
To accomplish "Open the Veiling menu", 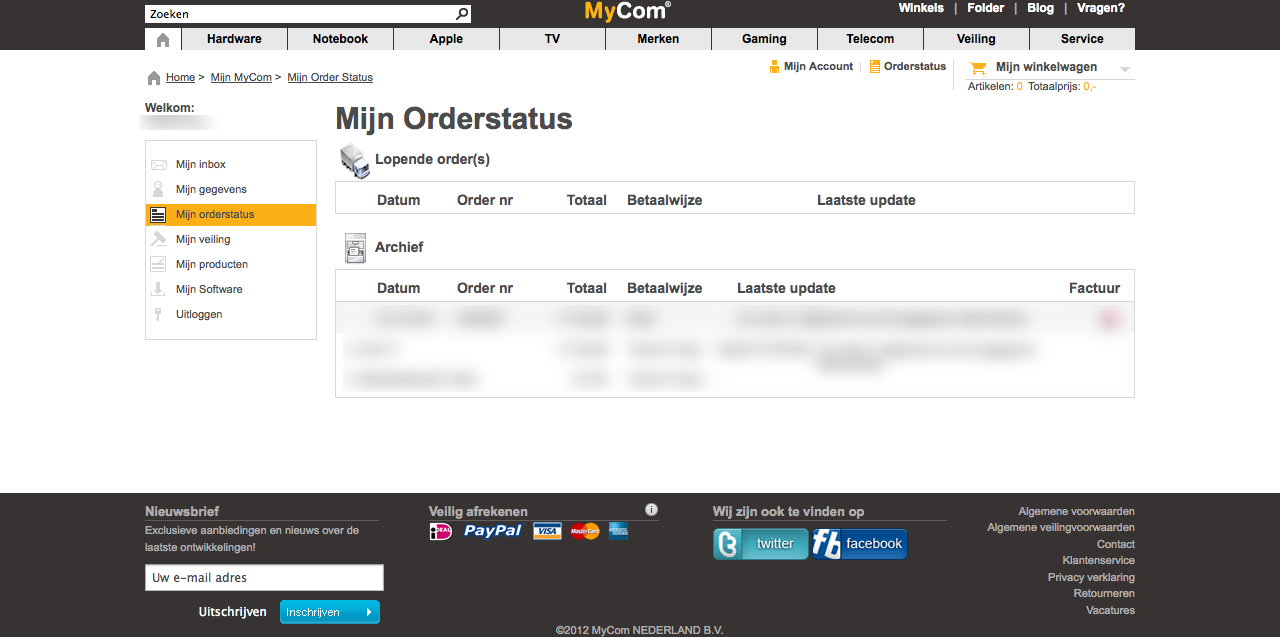I will tap(976, 39).
